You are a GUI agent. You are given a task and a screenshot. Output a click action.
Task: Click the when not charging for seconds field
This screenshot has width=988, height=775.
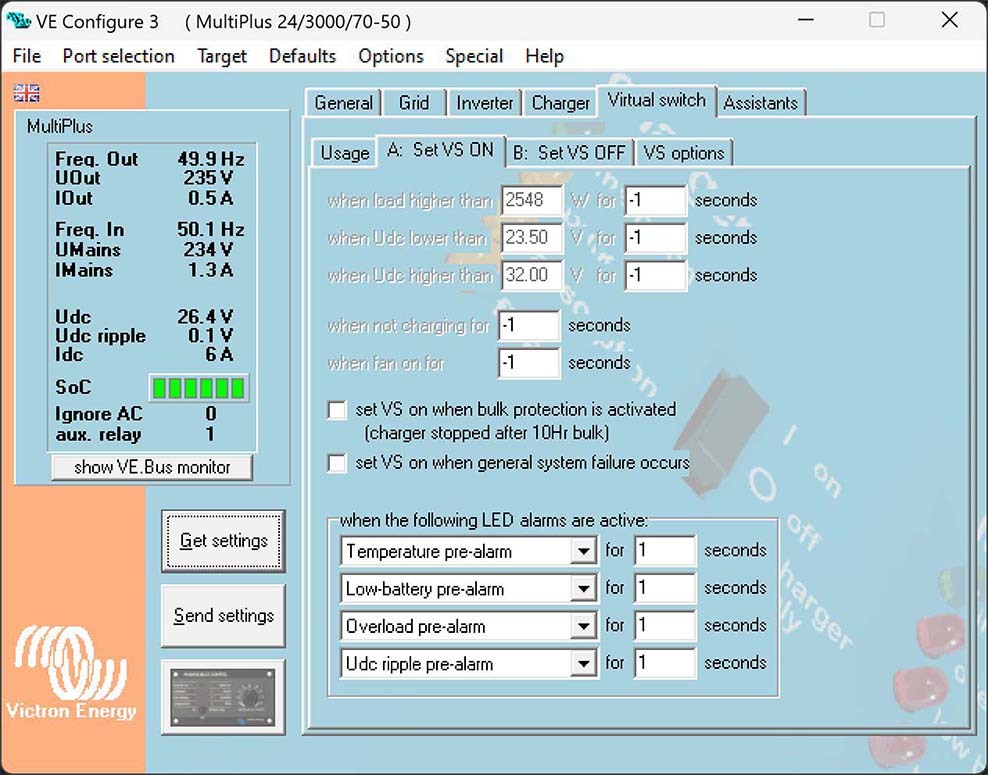pyautogui.click(x=528, y=326)
